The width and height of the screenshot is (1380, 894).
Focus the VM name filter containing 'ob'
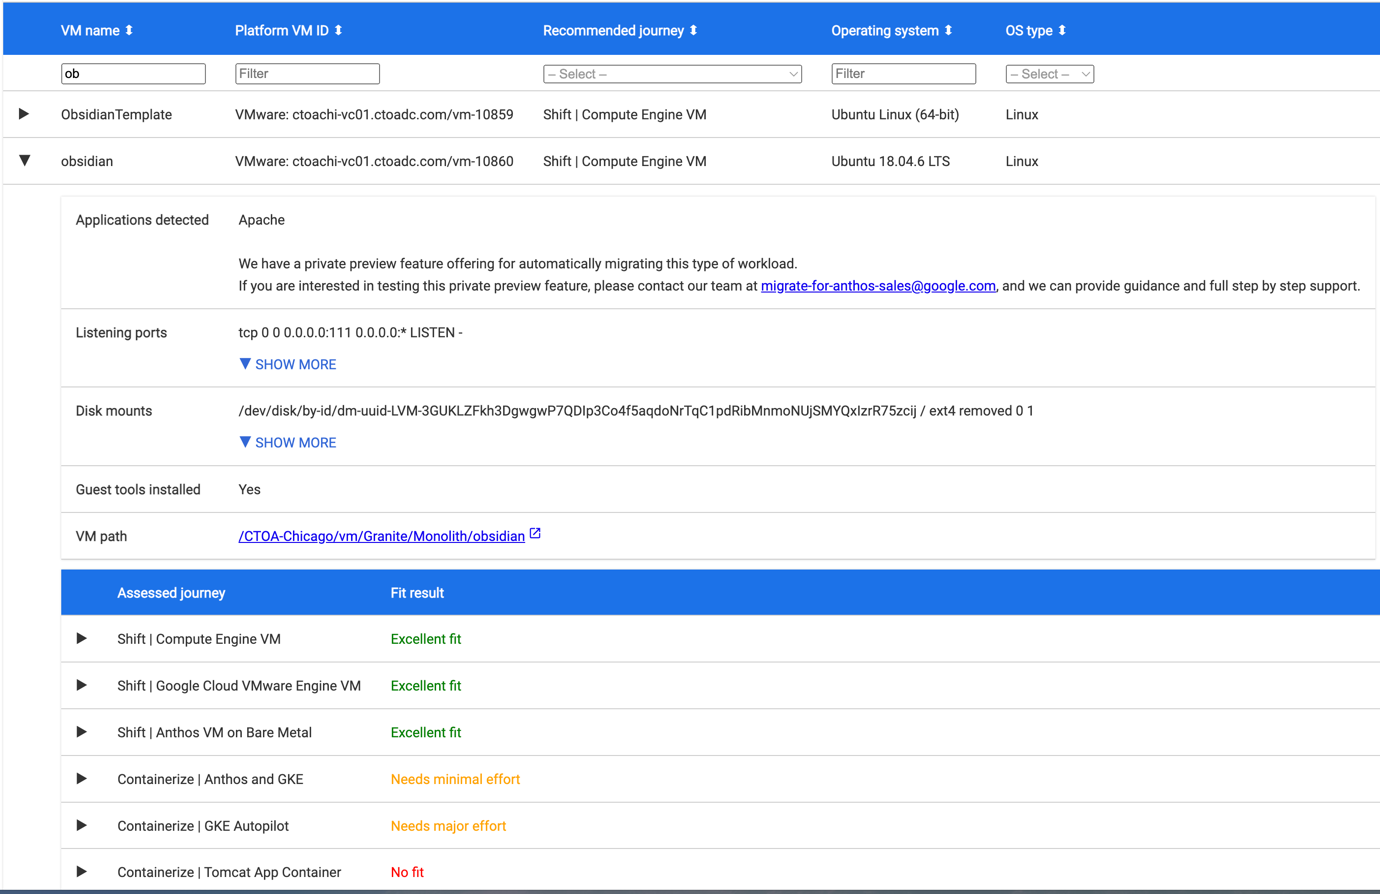tap(133, 73)
